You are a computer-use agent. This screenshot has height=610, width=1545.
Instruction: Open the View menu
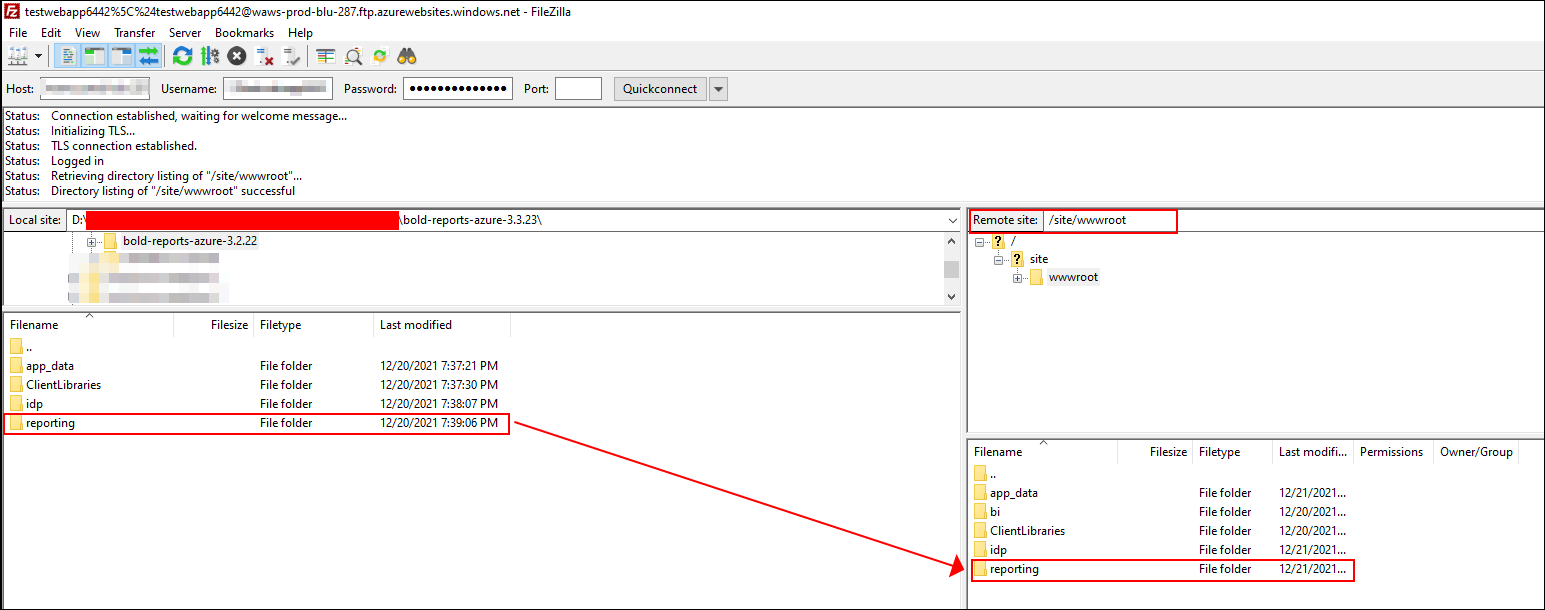pos(88,33)
